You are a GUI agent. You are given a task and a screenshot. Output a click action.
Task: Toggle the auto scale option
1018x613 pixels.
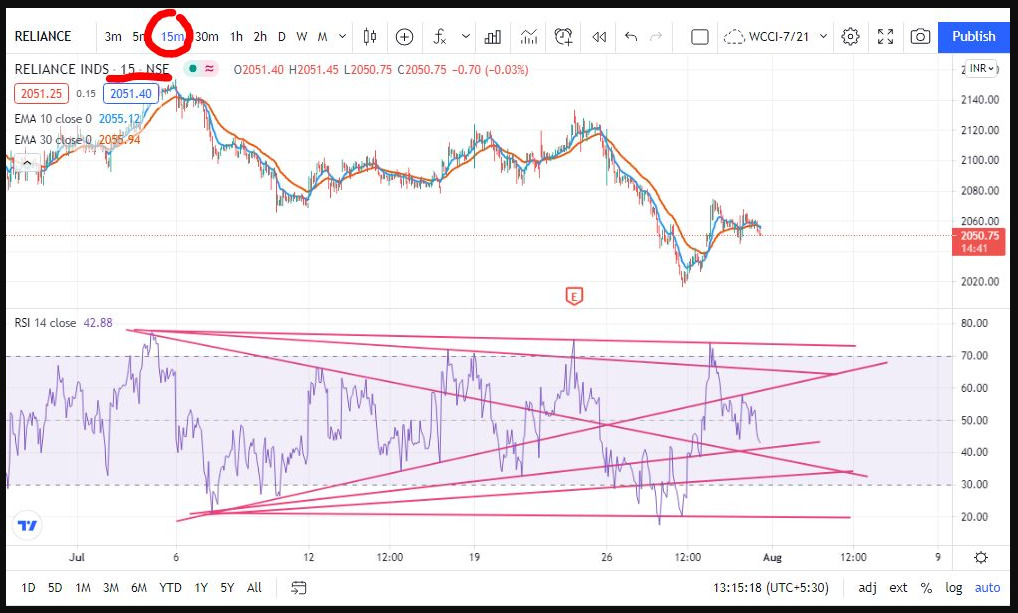point(986,587)
